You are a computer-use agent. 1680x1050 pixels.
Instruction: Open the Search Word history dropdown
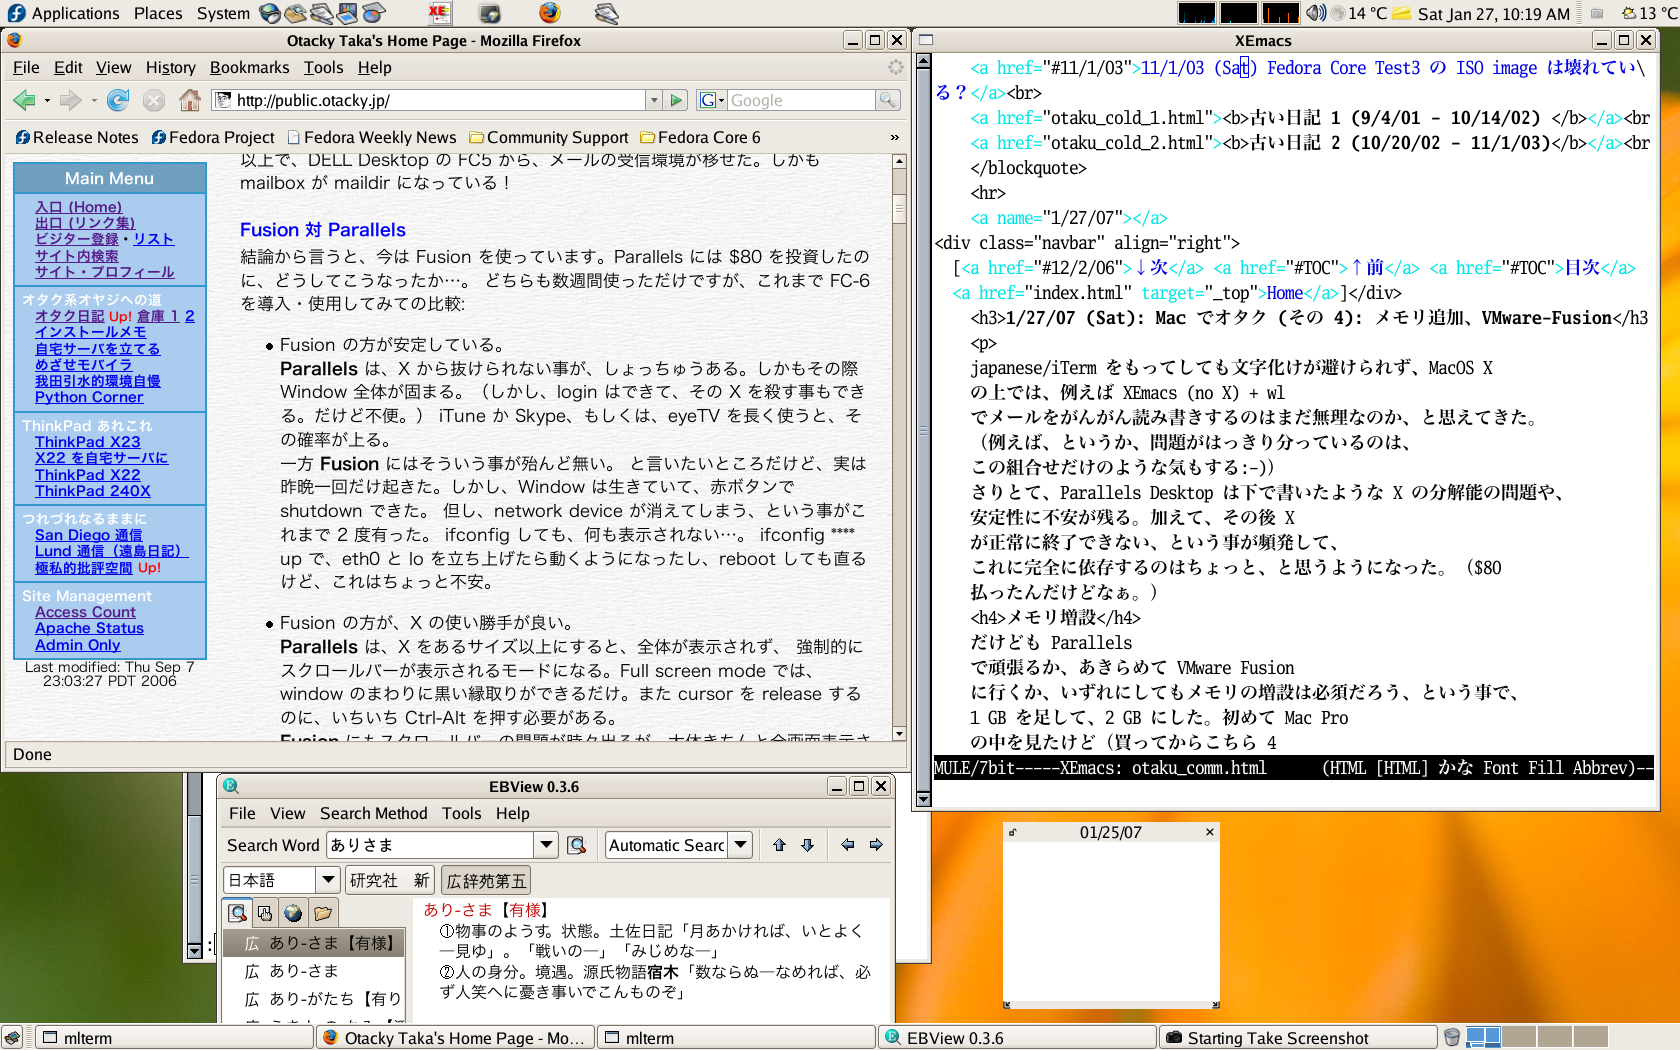pyautogui.click(x=546, y=845)
